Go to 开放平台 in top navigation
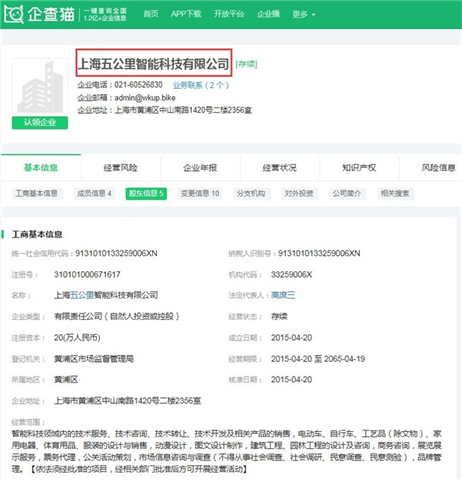The width and height of the screenshot is (462, 480). 229,14
